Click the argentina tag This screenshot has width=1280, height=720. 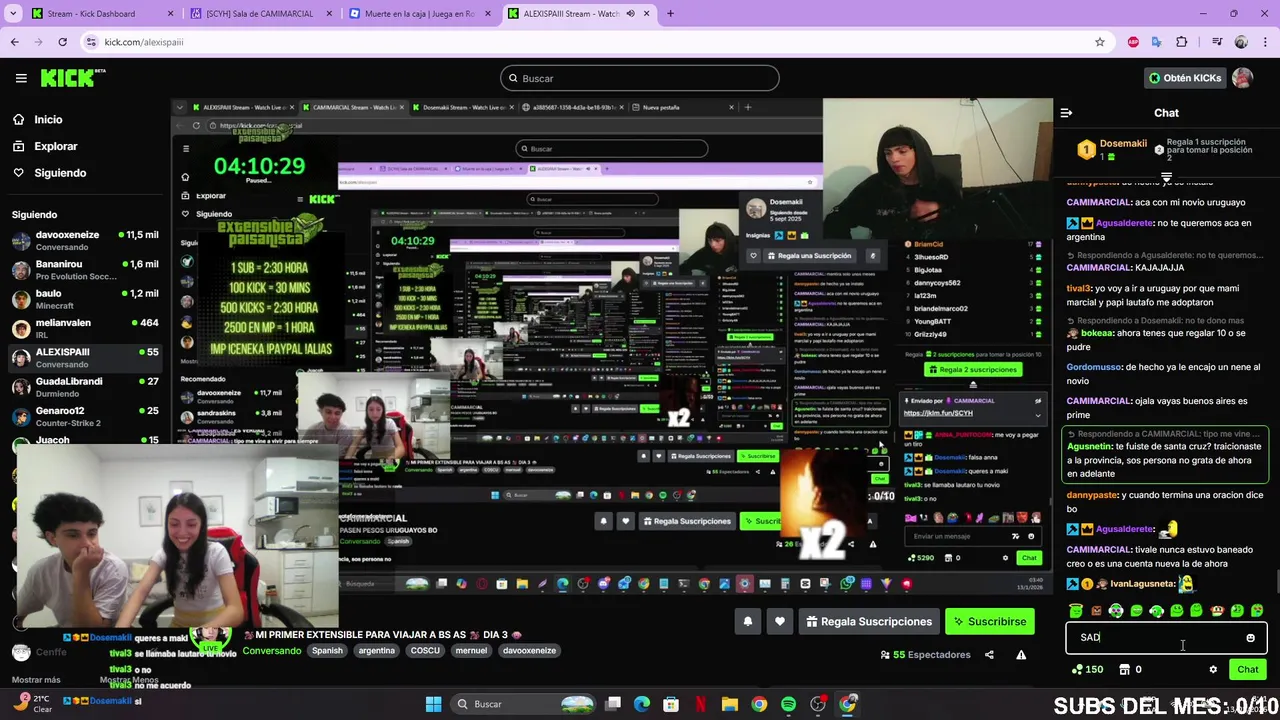[x=377, y=650]
